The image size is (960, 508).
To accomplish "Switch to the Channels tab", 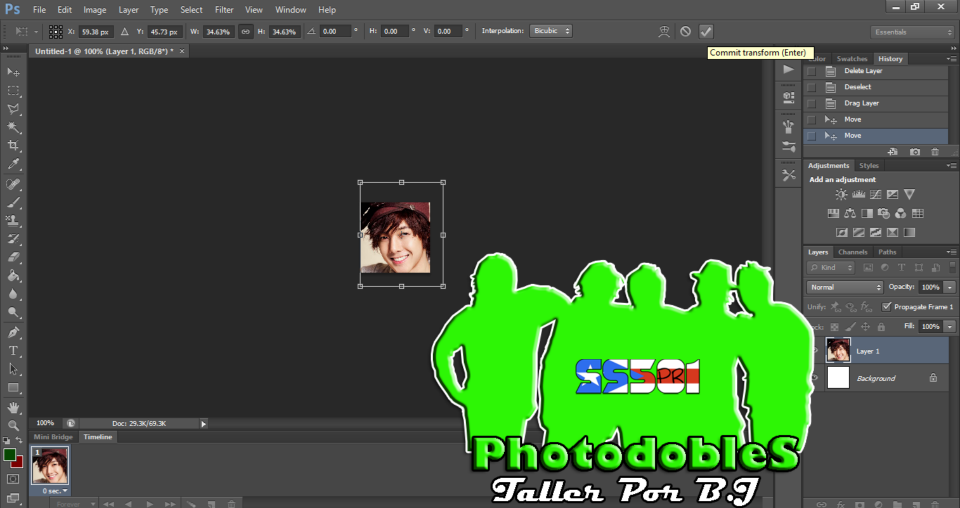I will 852,252.
